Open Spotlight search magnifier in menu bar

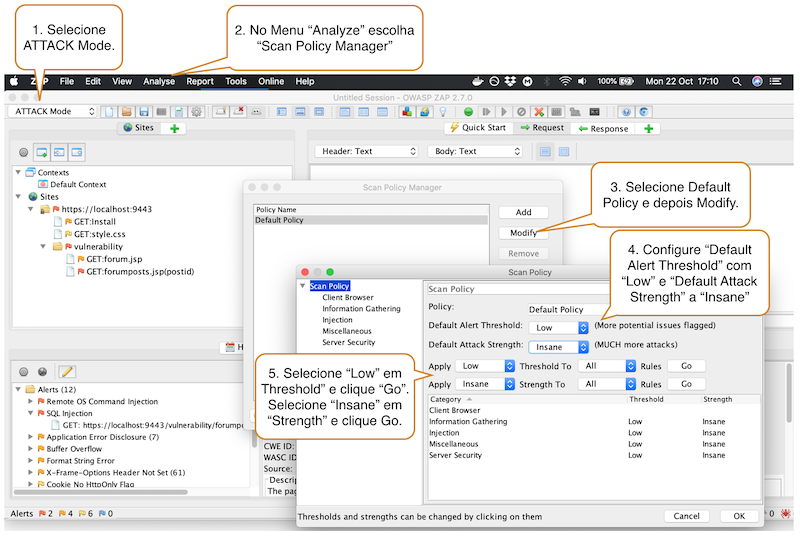point(736,82)
